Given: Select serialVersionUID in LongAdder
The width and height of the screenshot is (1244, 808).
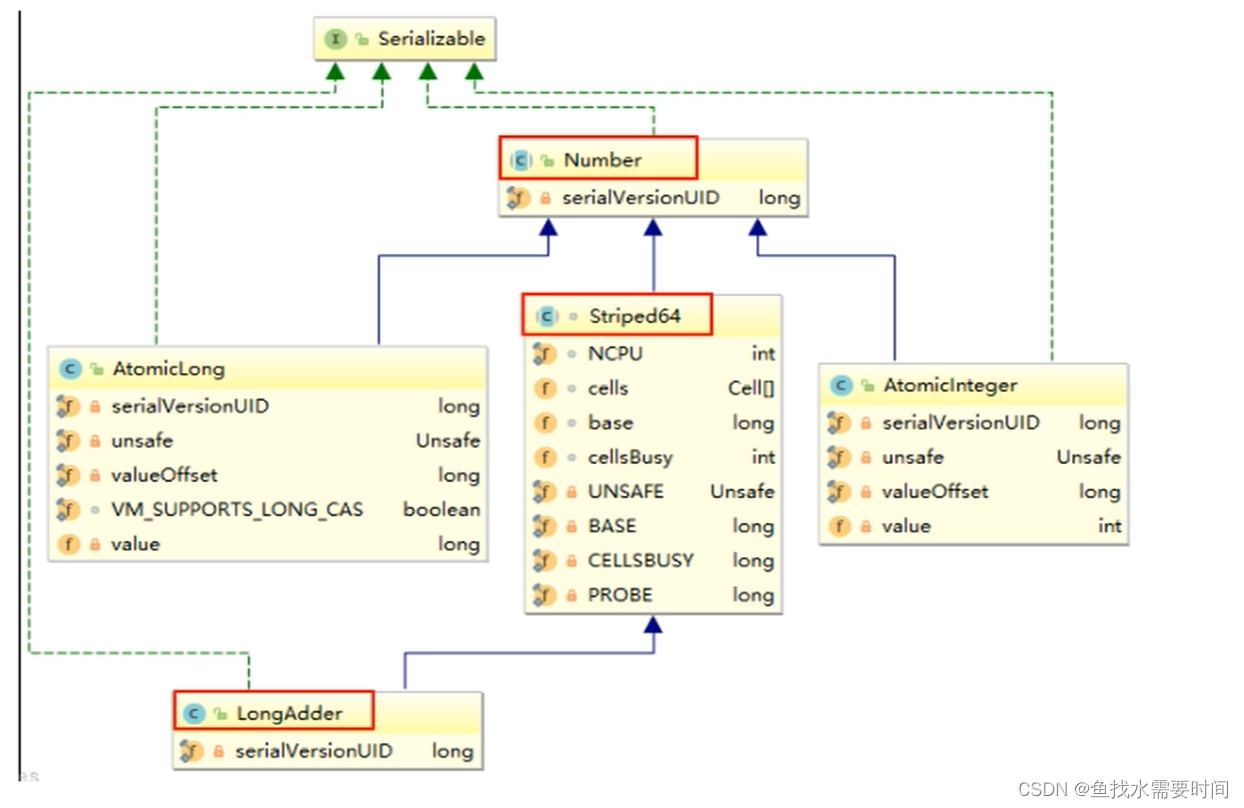Looking at the screenshot, I should coord(314,751).
